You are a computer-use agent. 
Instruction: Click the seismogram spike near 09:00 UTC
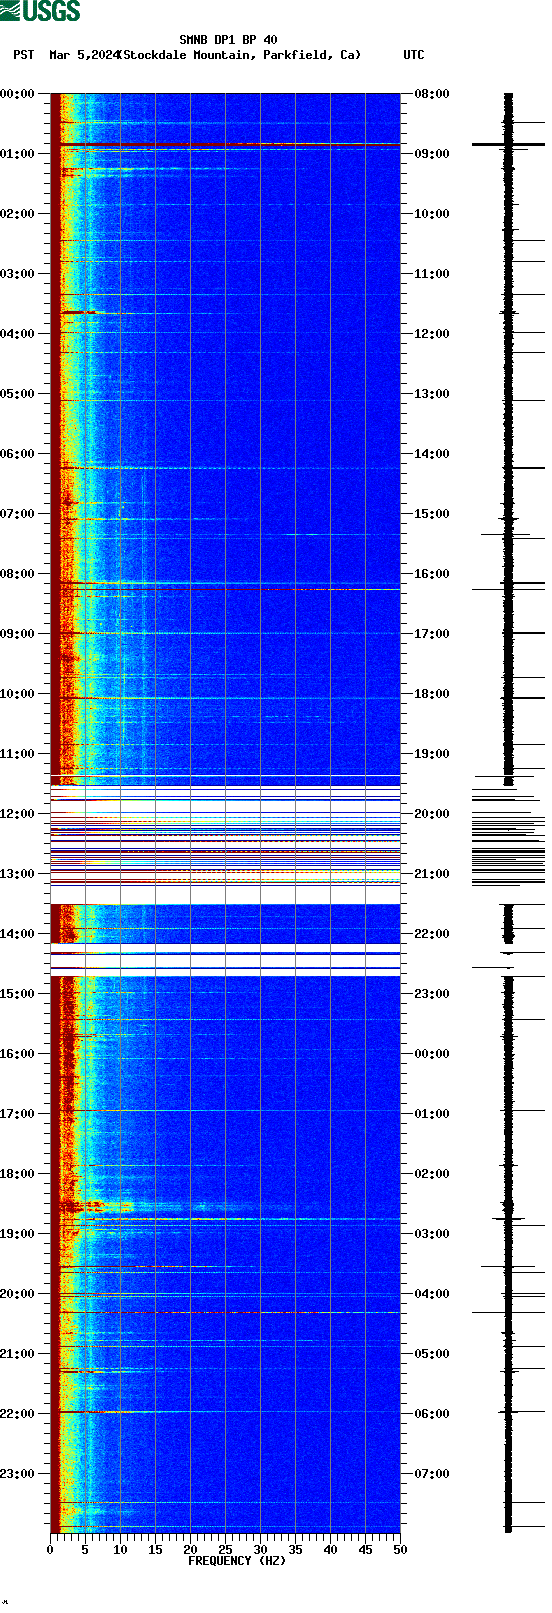coord(508,145)
